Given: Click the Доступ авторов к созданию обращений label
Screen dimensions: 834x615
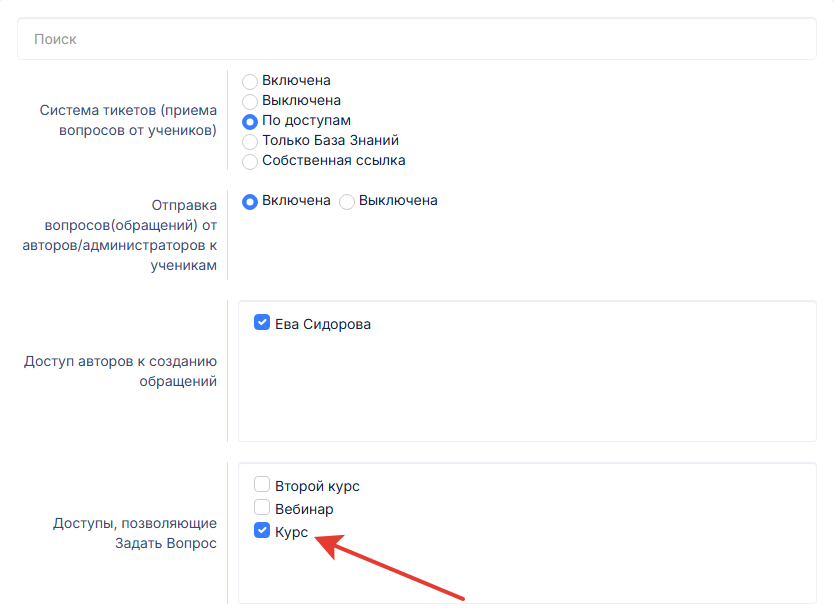Looking at the screenshot, I should click(120, 371).
